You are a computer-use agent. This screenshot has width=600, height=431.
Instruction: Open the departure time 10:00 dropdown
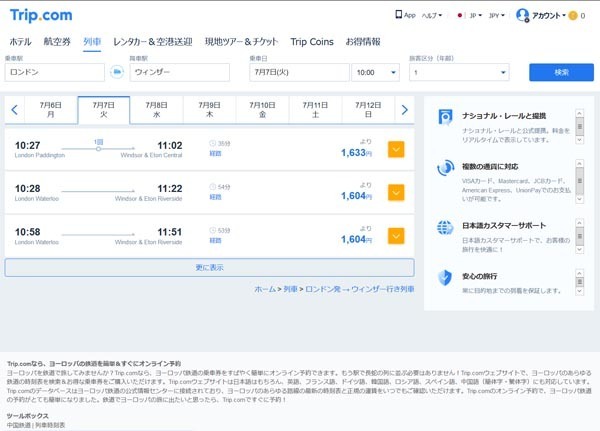pos(375,72)
